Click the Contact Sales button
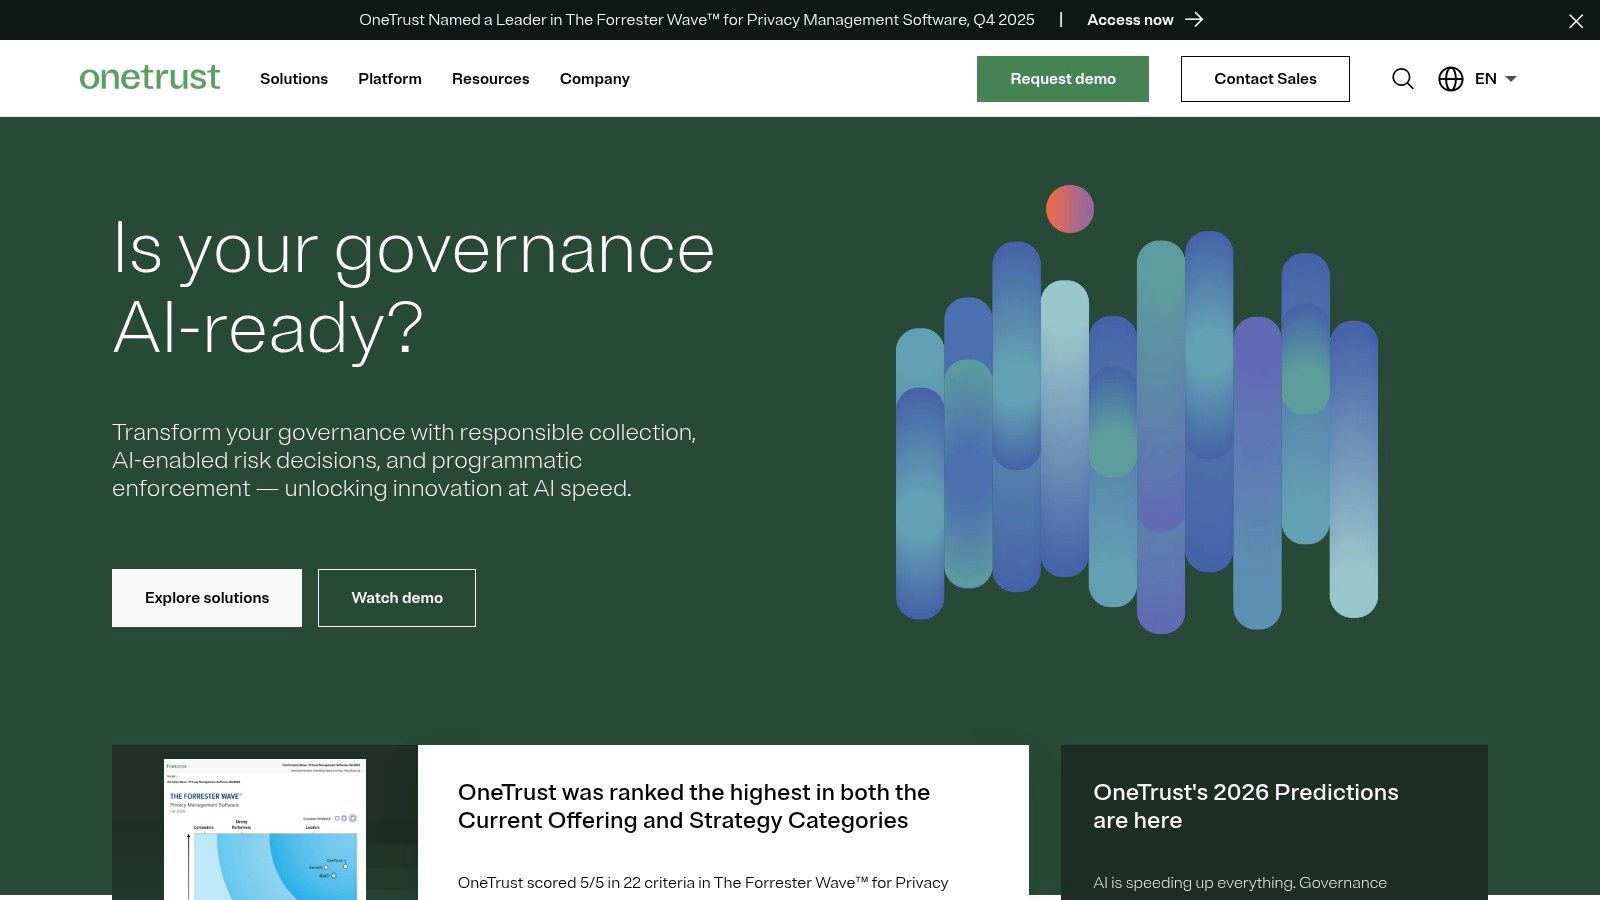This screenshot has height=900, width=1600. pos(1265,78)
